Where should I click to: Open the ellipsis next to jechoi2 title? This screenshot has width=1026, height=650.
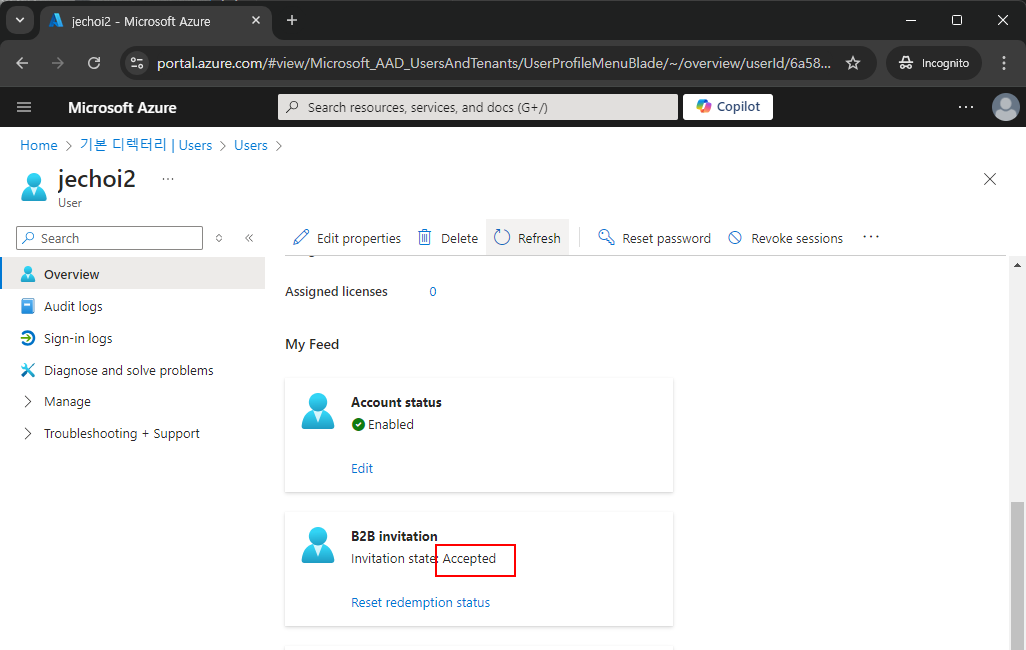click(168, 179)
